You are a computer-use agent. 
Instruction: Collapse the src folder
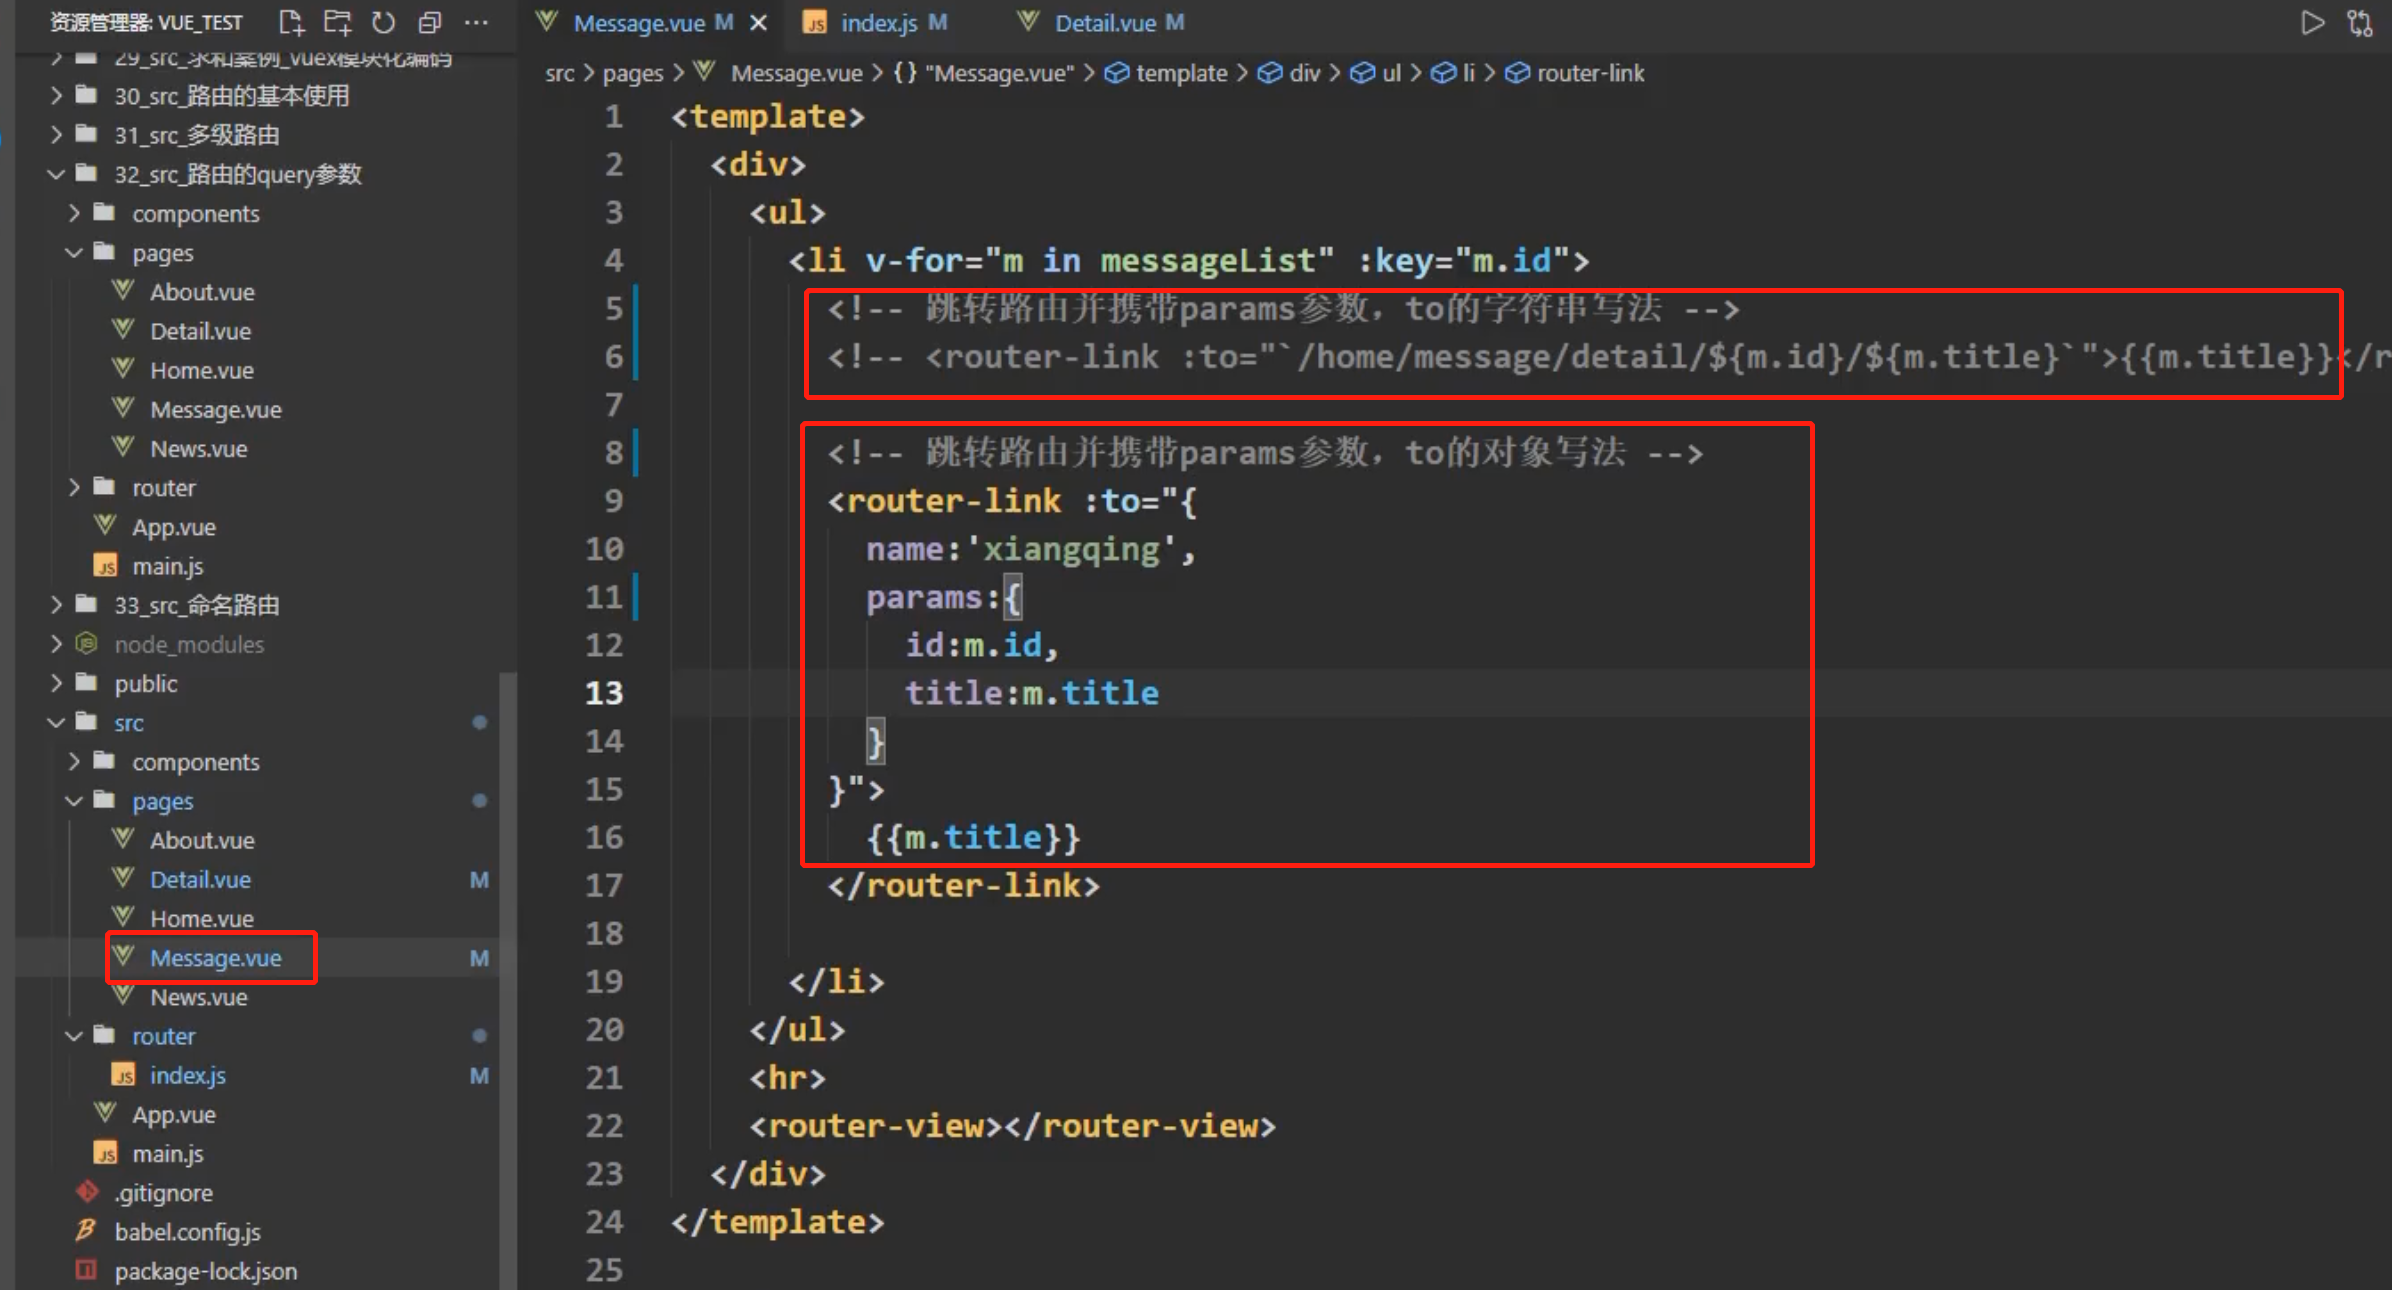point(128,722)
